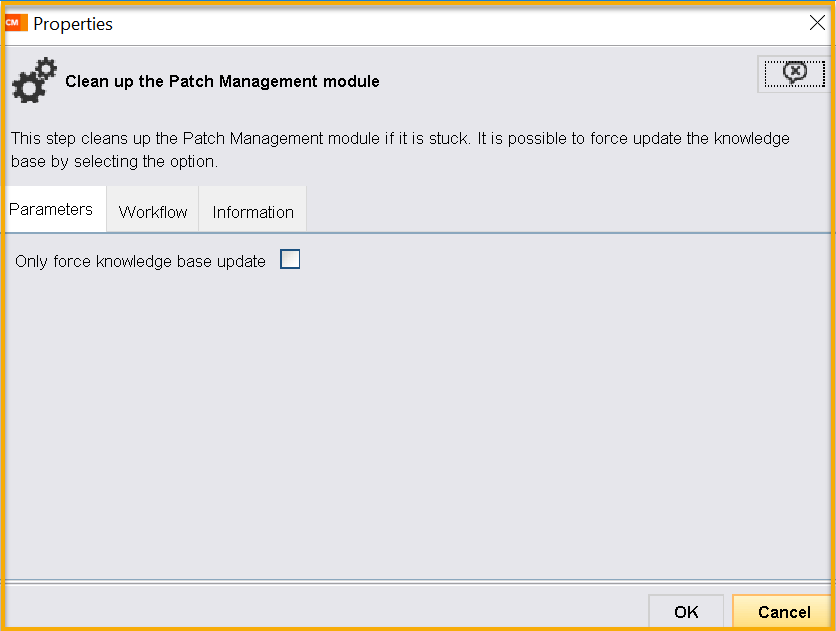Click the "Only force knowledge base update" label
This screenshot has height=631, width=836.
pos(141,261)
